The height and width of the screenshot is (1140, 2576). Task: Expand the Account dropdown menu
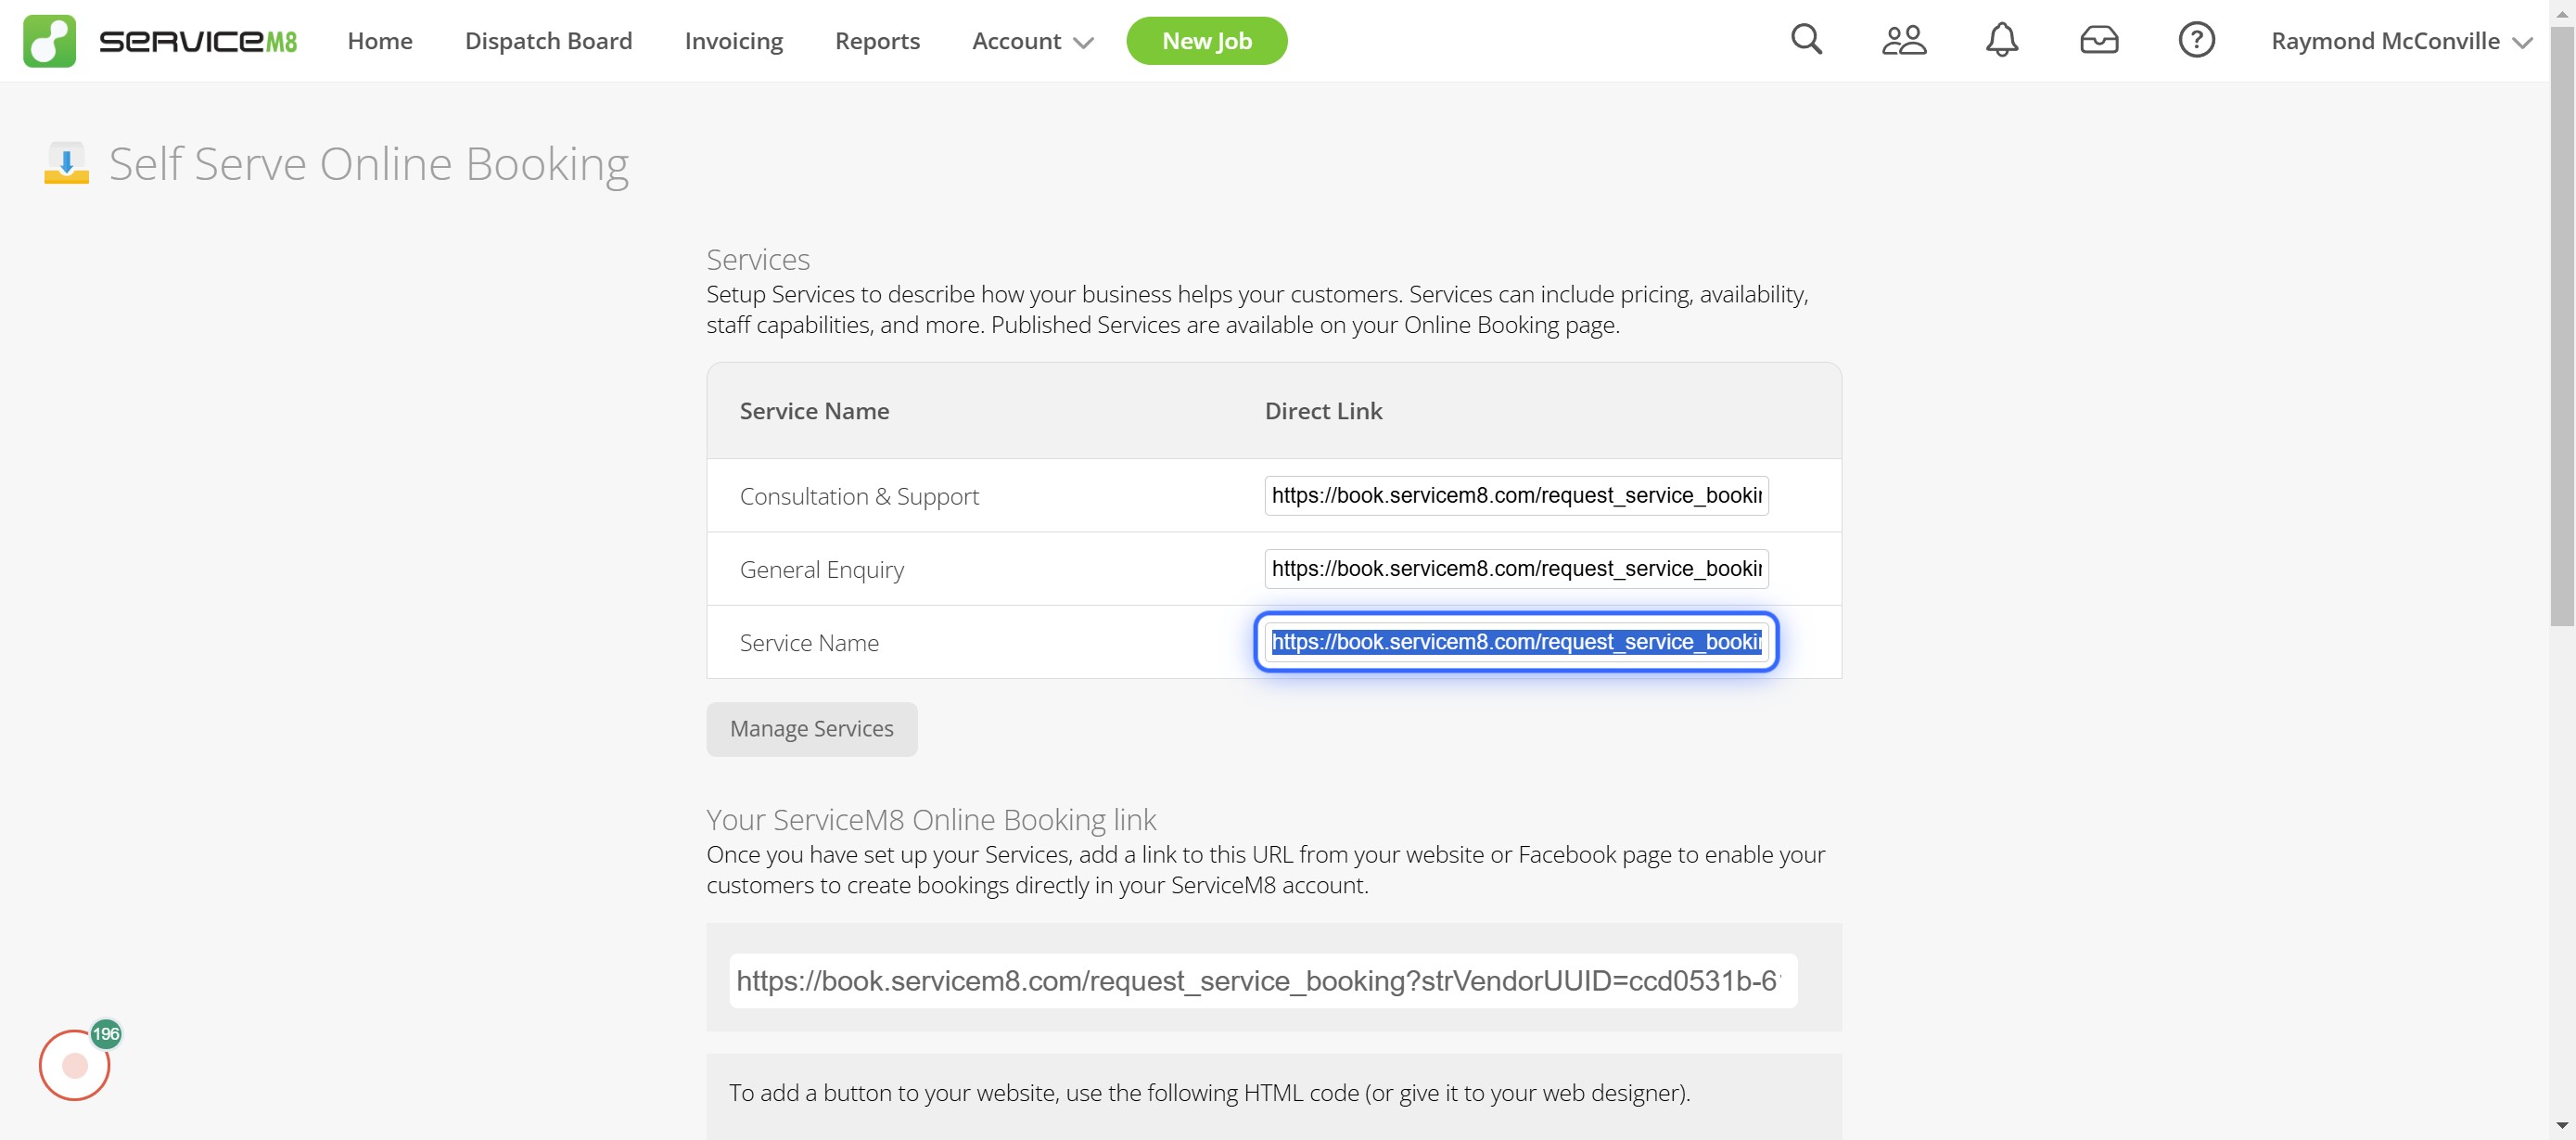[1032, 41]
